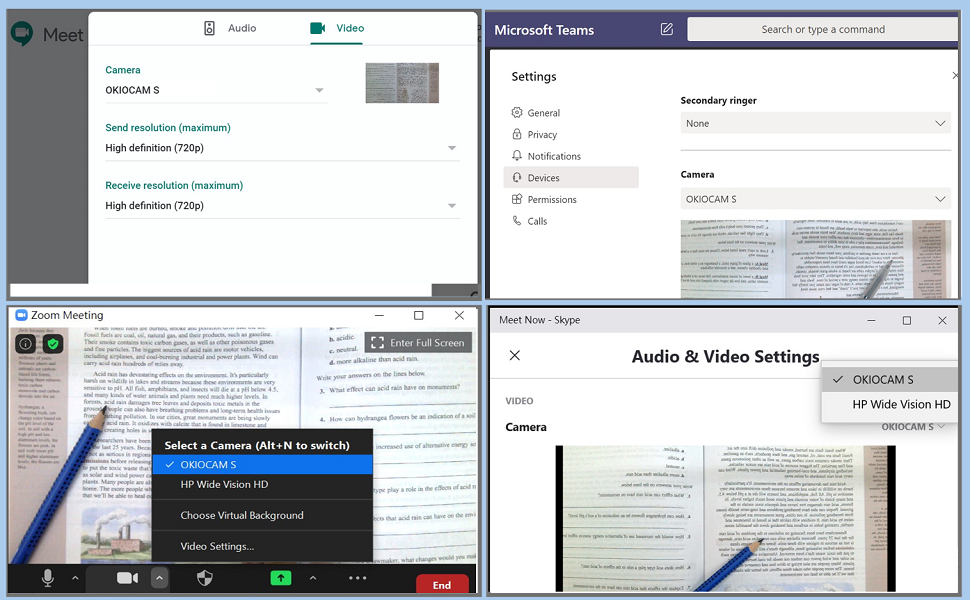This screenshot has height=600, width=970.
Task: Click the Teams camera preview image
Action: (815, 259)
